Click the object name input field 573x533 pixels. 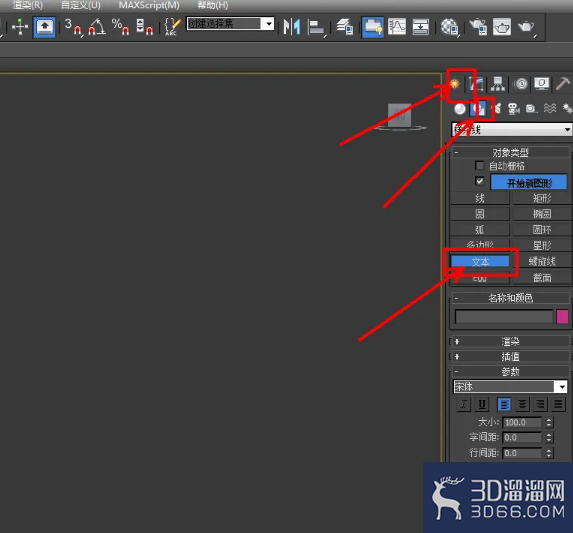pos(504,317)
